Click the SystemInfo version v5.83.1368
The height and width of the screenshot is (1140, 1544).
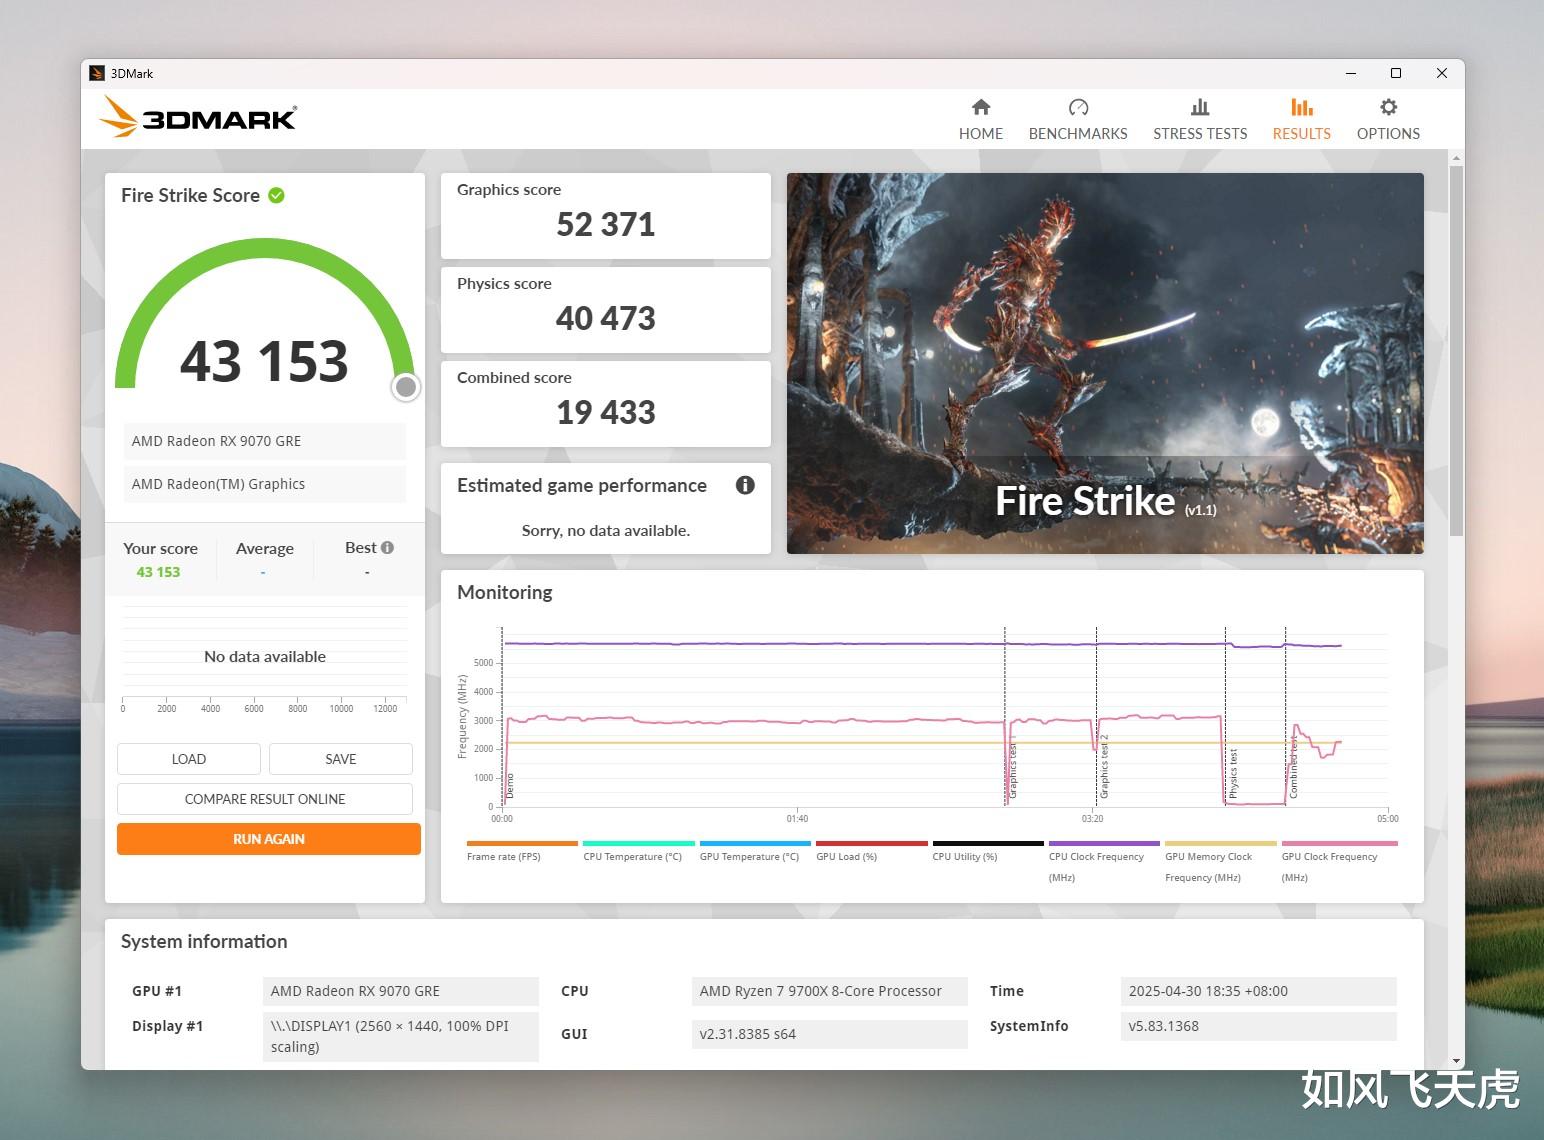(1259, 1026)
